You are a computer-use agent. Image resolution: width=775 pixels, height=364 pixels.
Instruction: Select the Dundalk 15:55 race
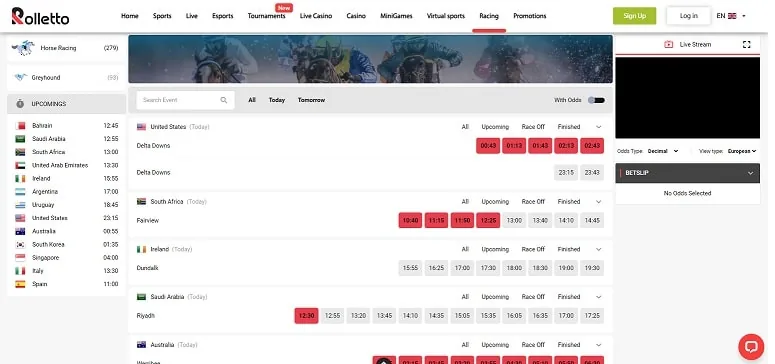[x=410, y=268]
